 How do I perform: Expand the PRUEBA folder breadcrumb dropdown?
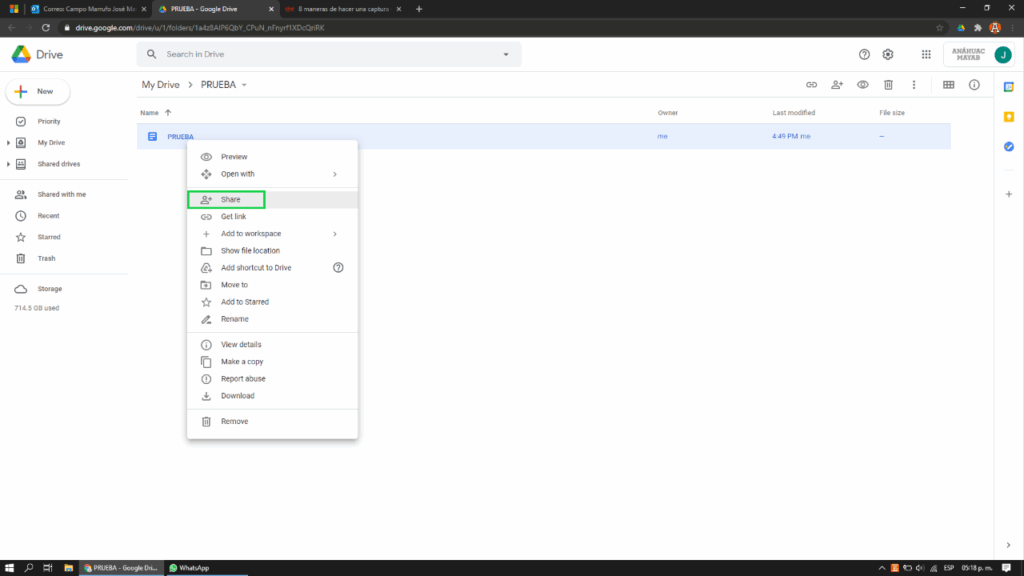244,85
